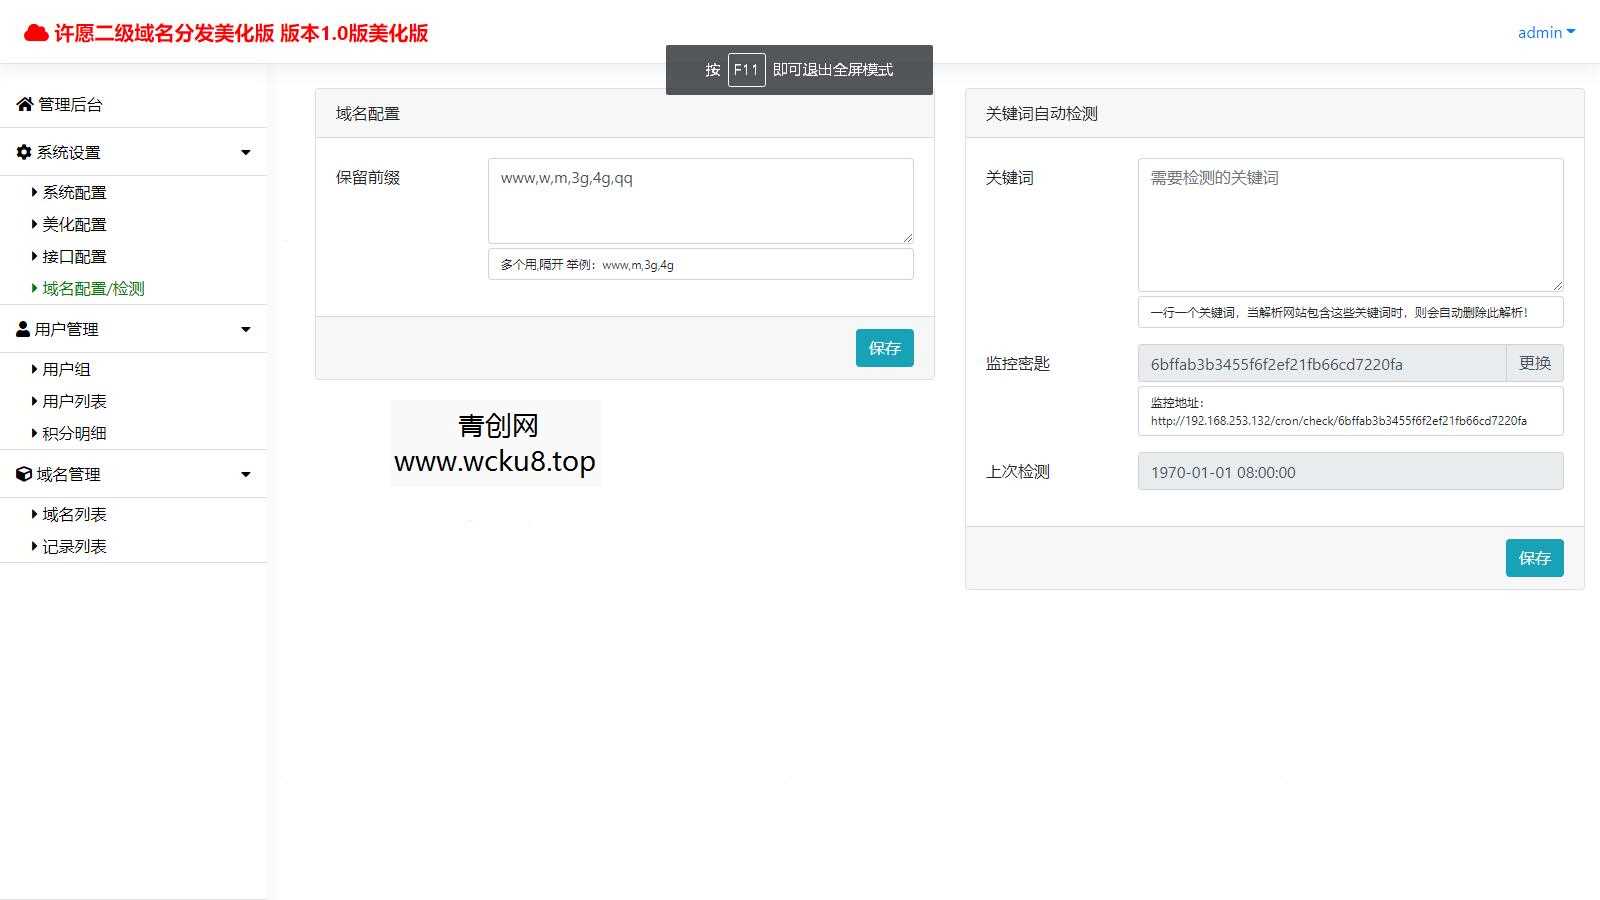Open 用户列表 under 用户管理
Screen dimensions: 1600x900
coord(74,400)
